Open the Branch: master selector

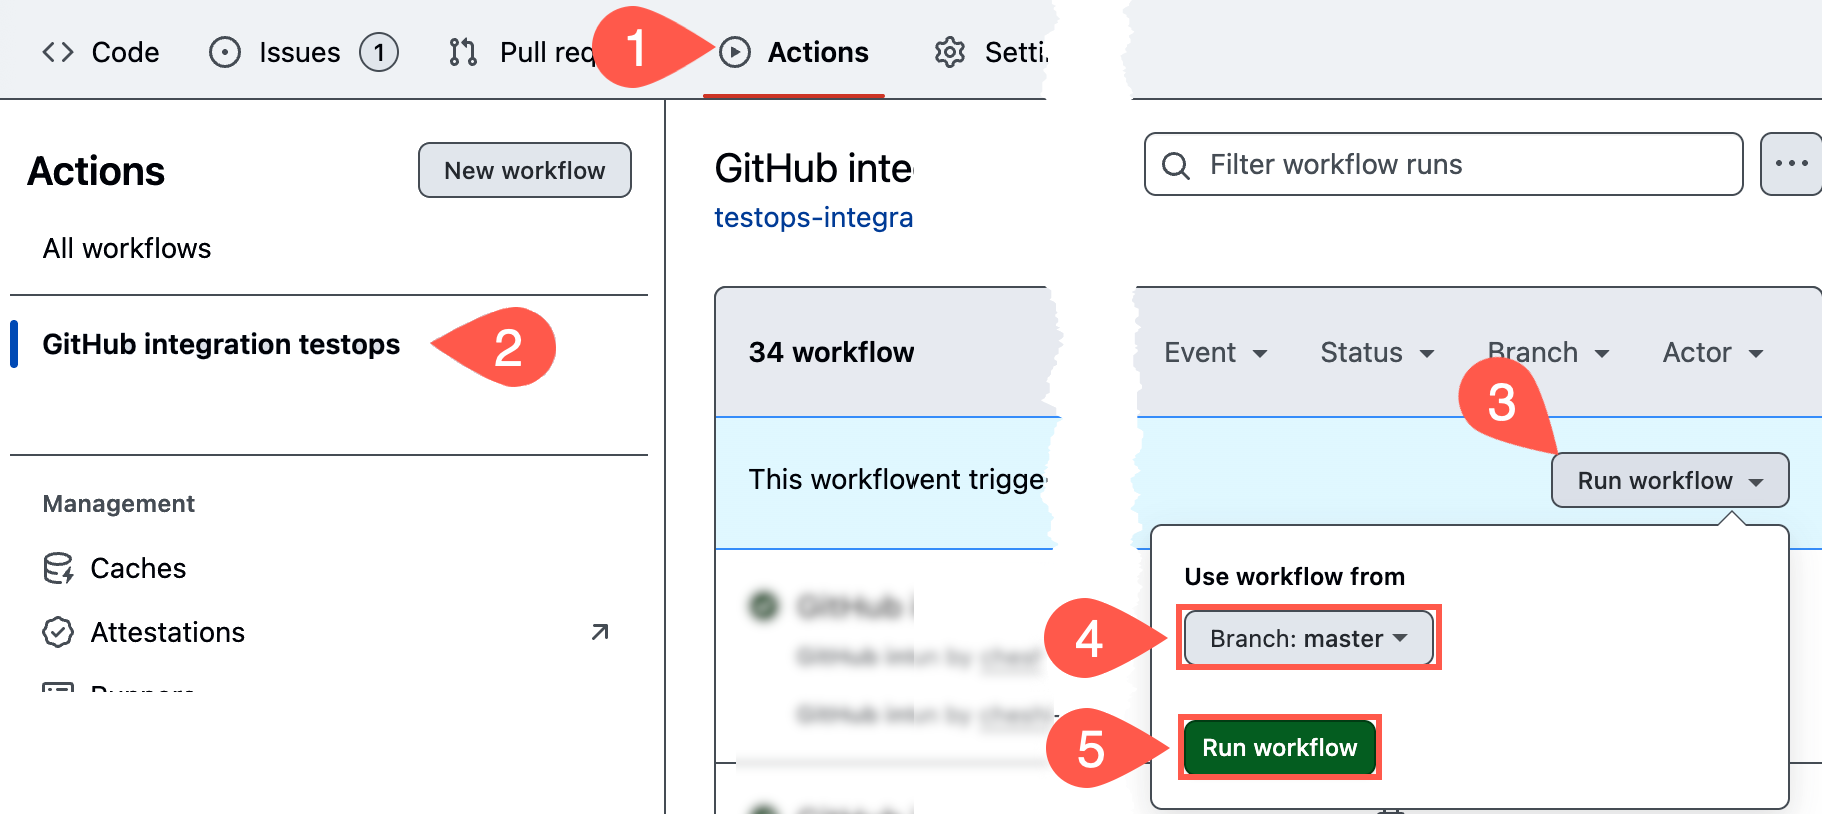pyautogui.click(x=1308, y=638)
